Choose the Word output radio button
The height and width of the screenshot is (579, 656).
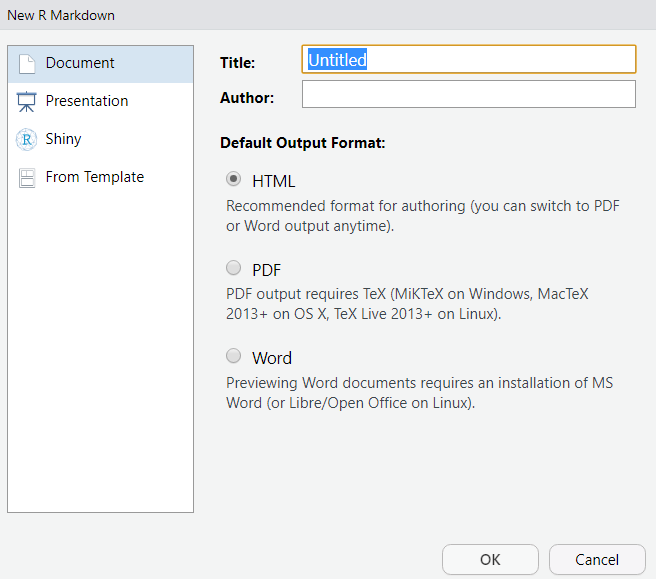(233, 356)
